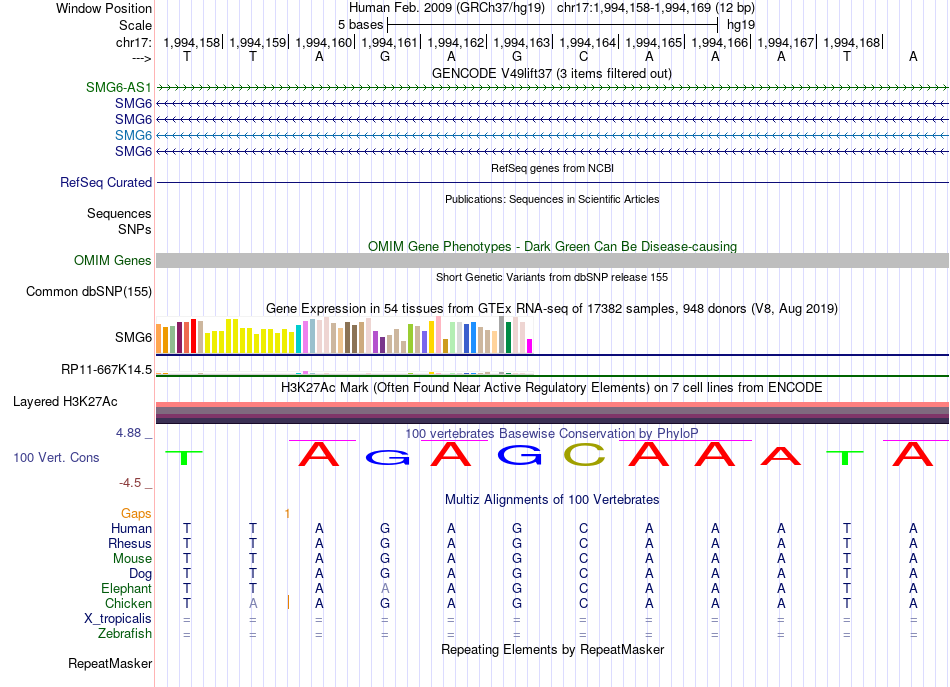Screen dimensions: 950x687
Task: Click the Sequences track label
Action: coord(119,213)
